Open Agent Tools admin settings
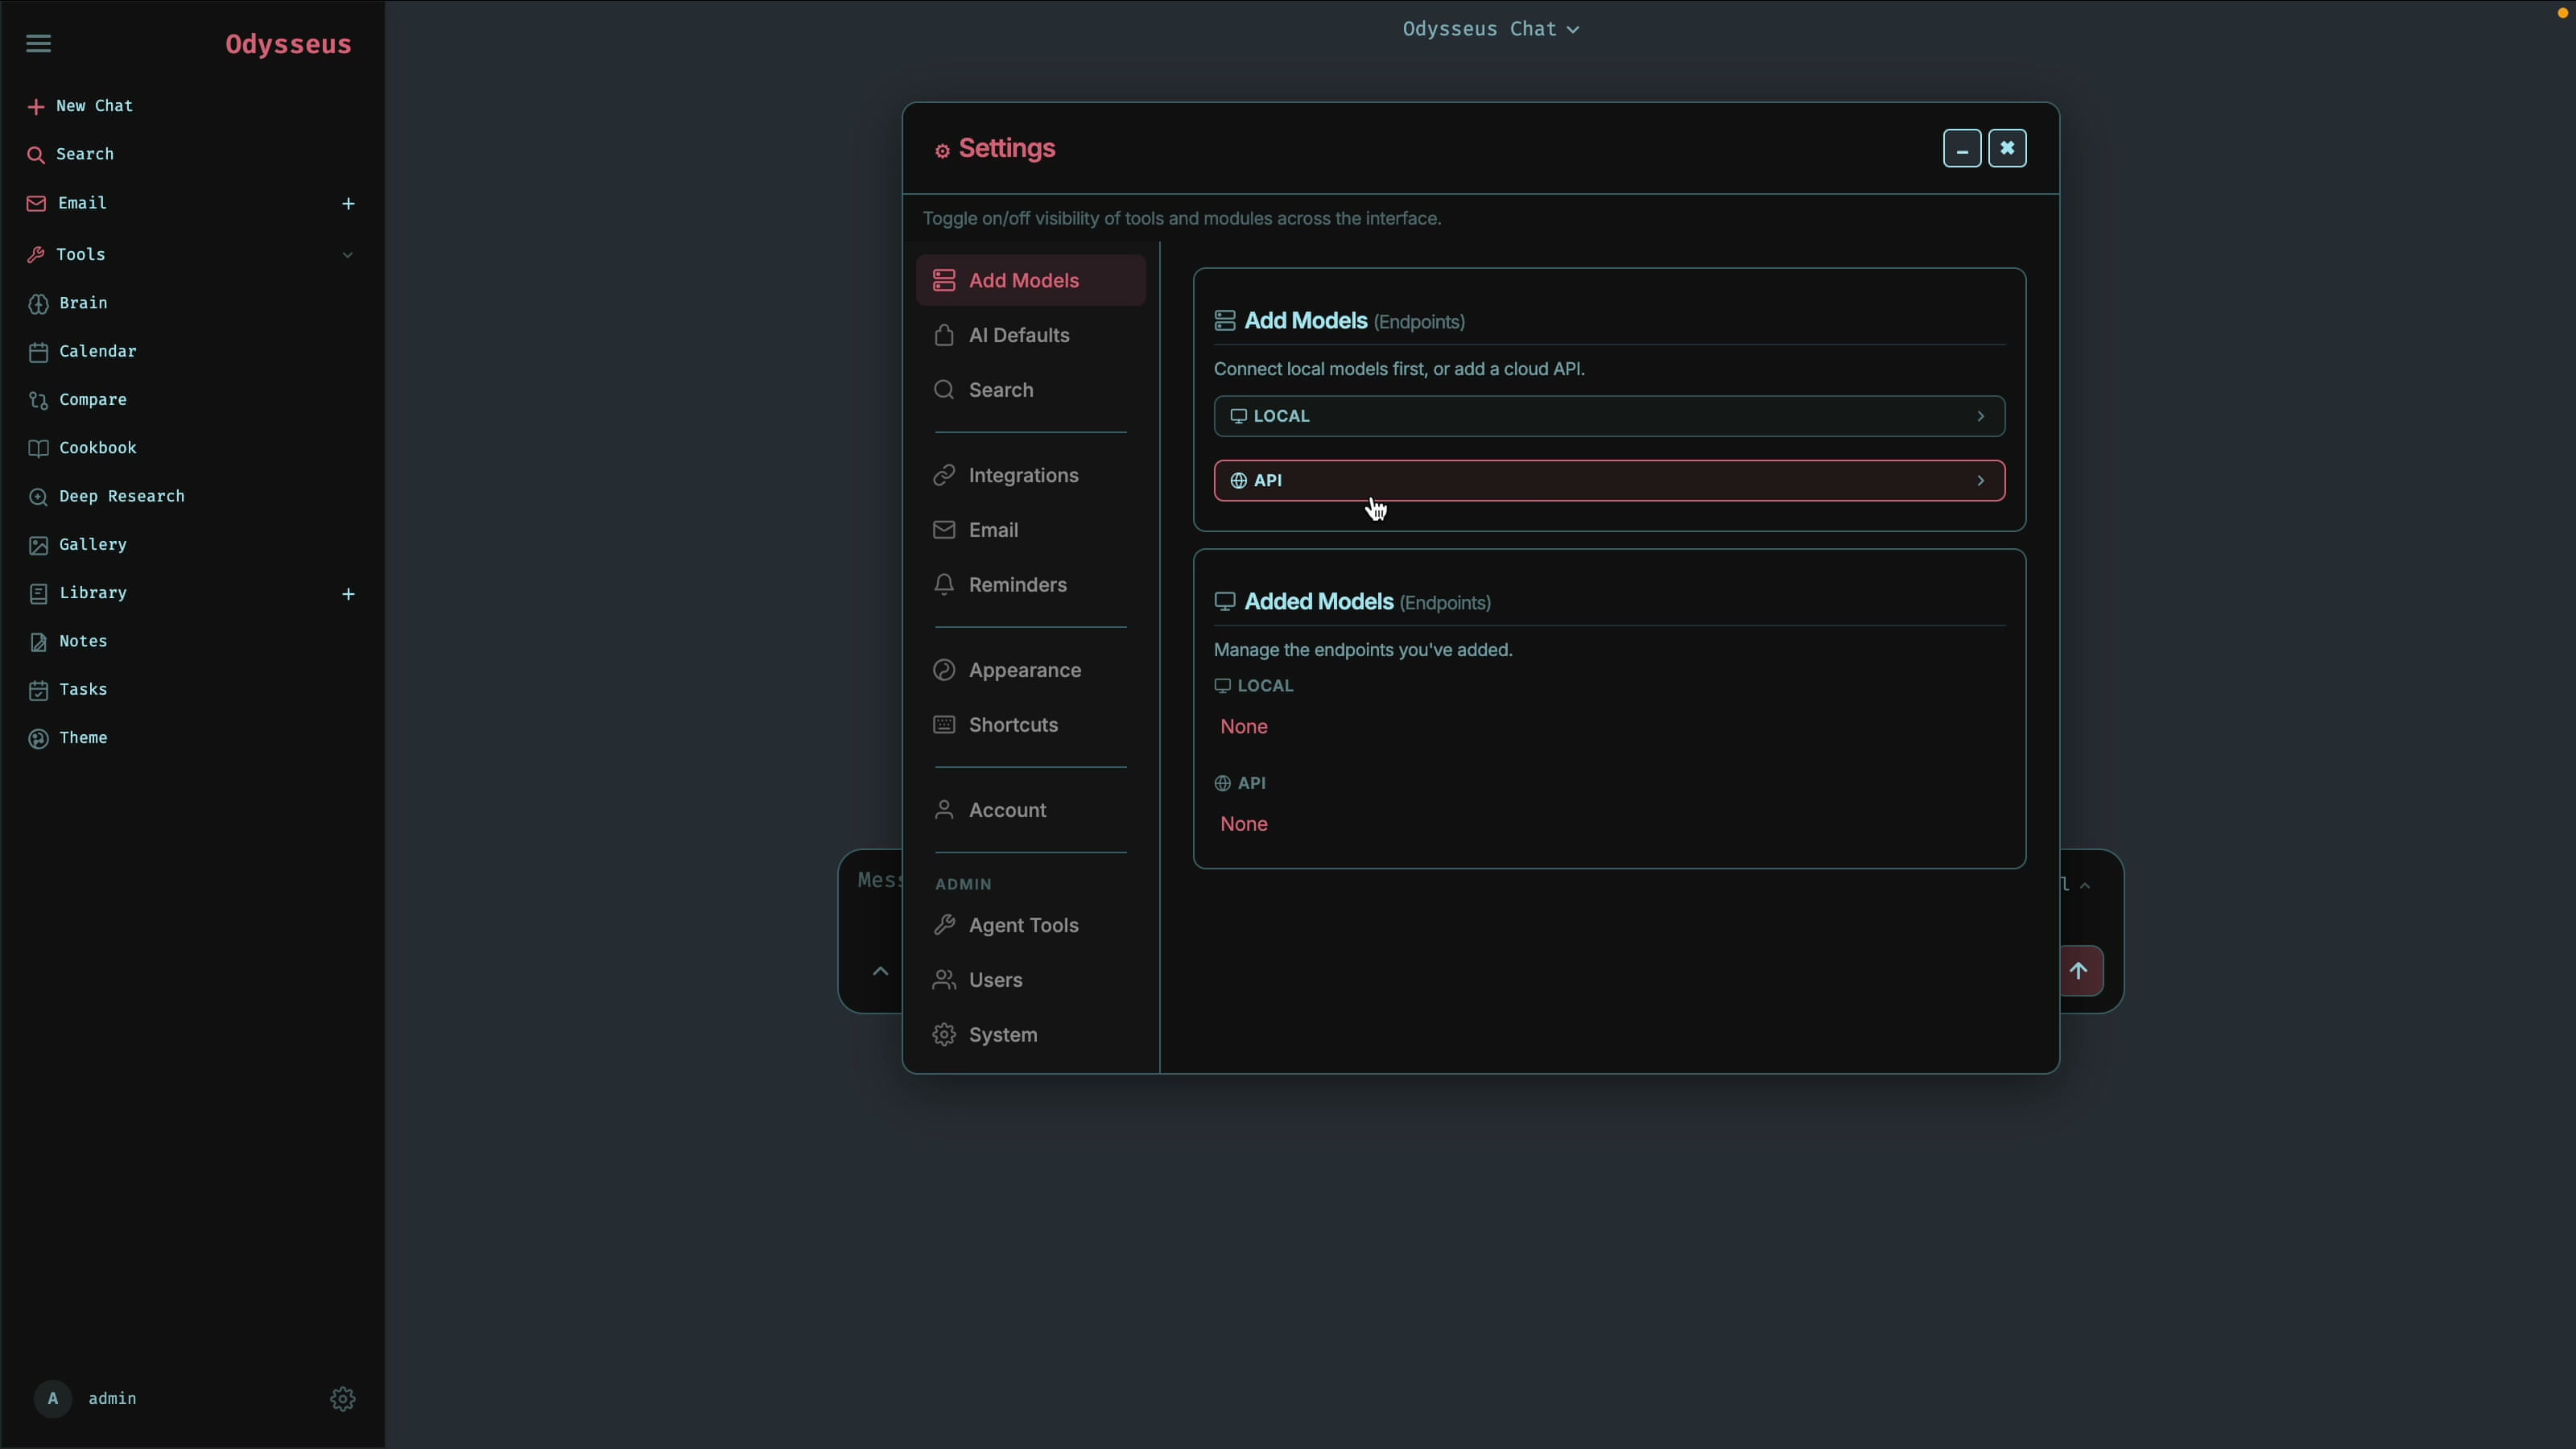The height and width of the screenshot is (1449, 2576). pyautogui.click(x=1031, y=925)
